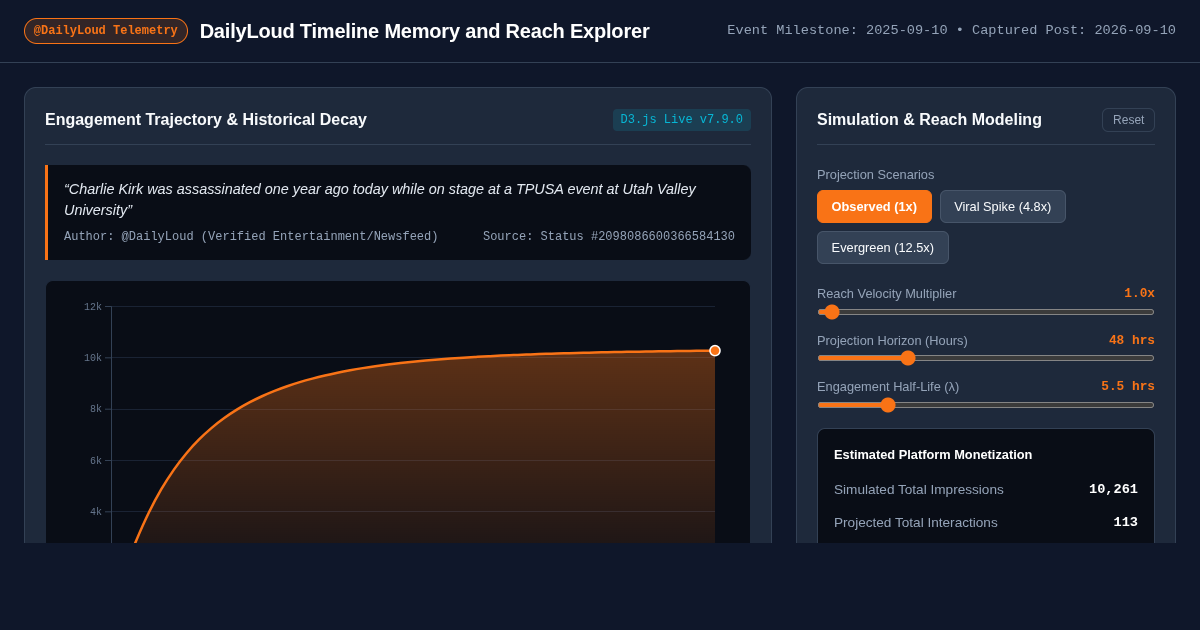
Task: Click the 5.5 hrs half-life value
Action: (1128, 386)
